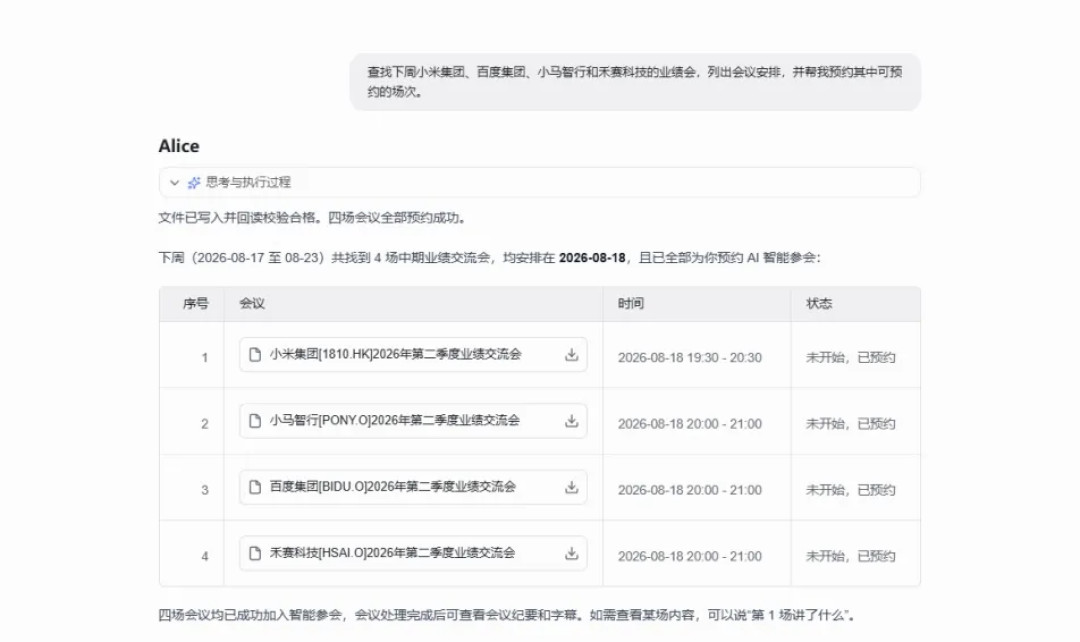
Task: Open 小米集团[1810.HK]2026年第二季度业绩交流会 file card
Action: click(413, 355)
